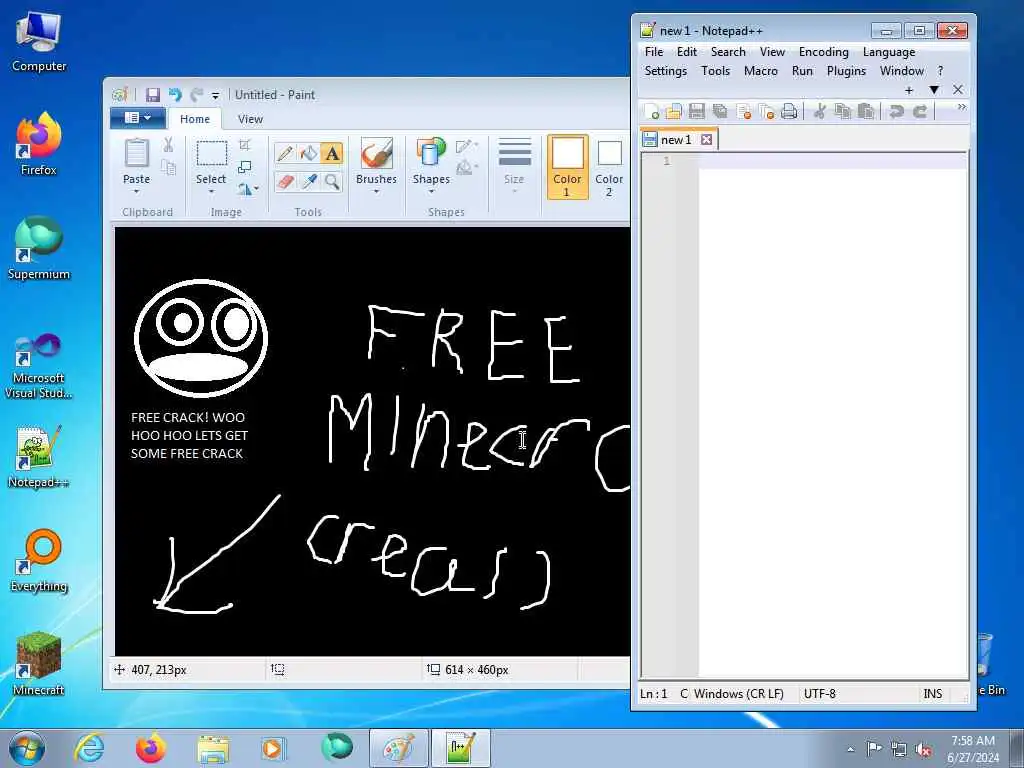Select the Magnifier tool in Paint
The width and height of the screenshot is (1024, 768).
pos(332,182)
